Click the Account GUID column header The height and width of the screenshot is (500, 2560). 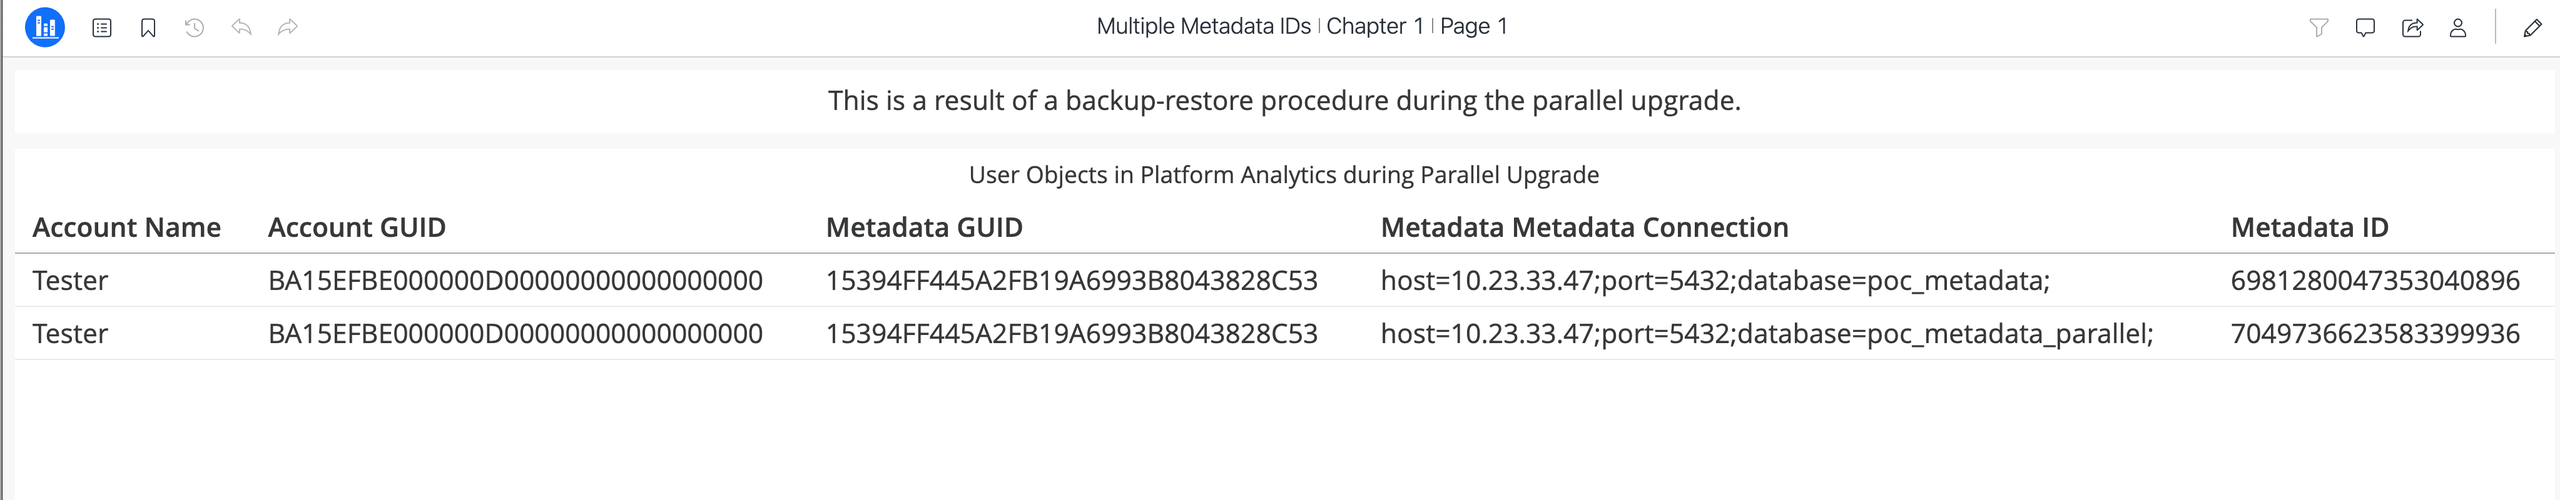click(x=357, y=228)
